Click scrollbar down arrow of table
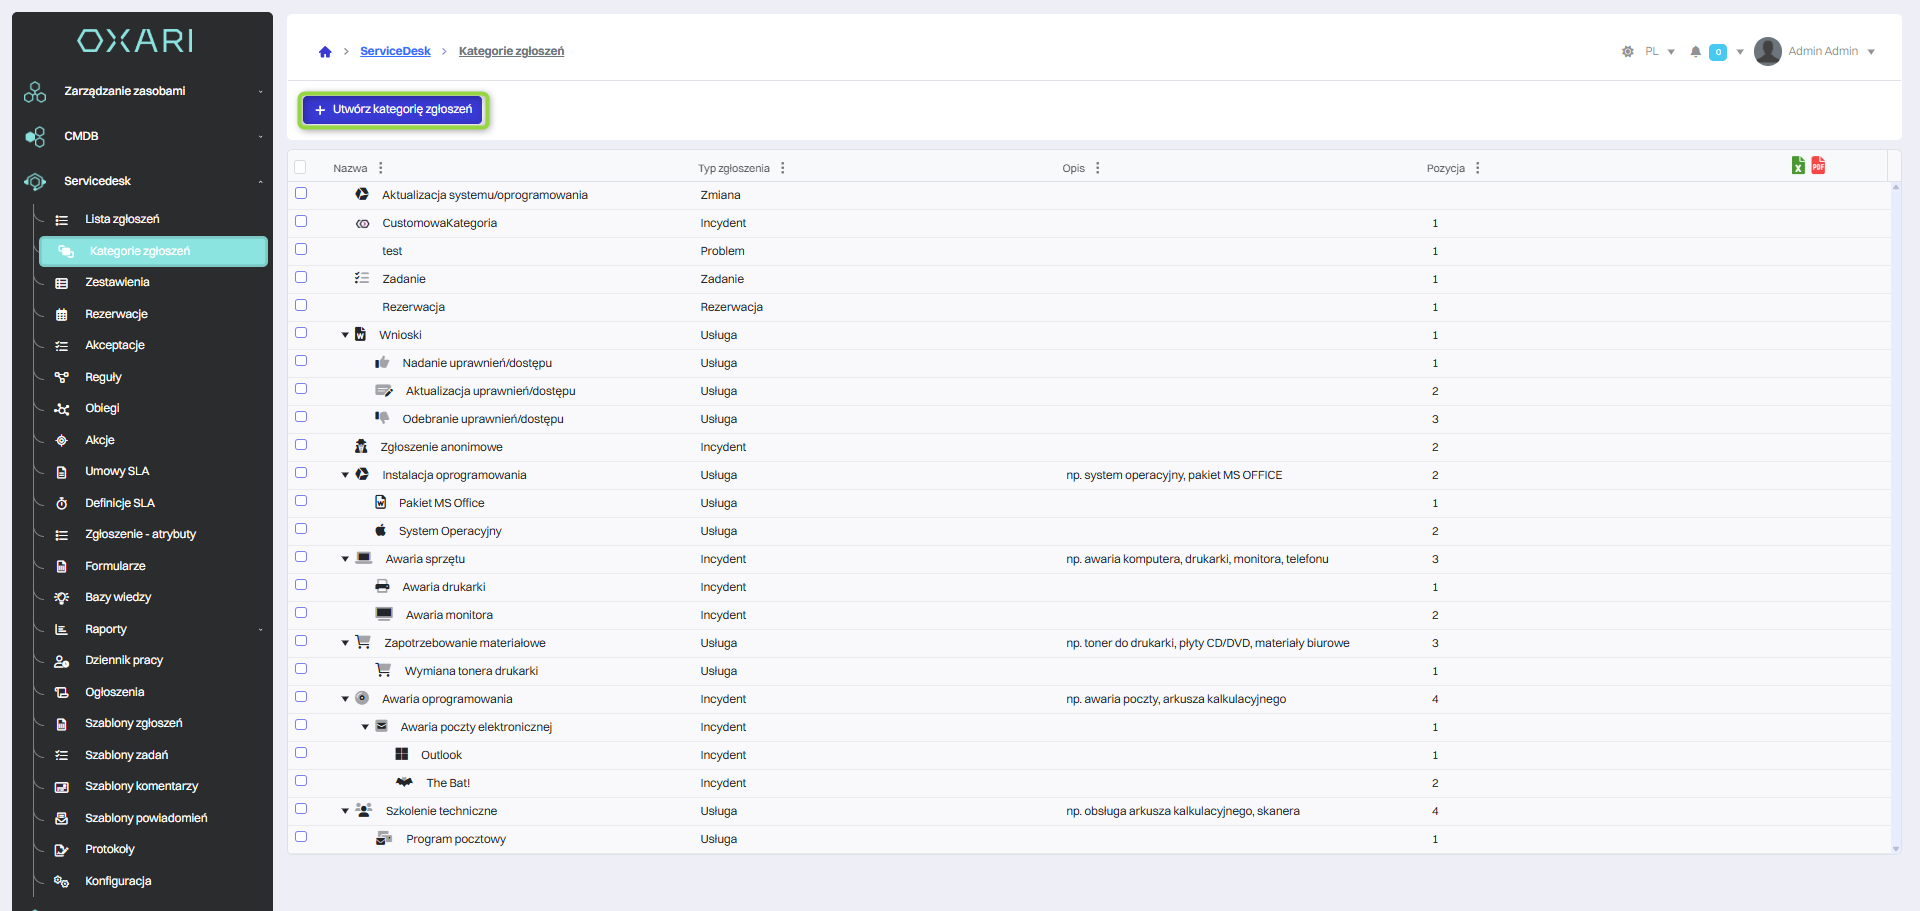 click(x=1895, y=849)
